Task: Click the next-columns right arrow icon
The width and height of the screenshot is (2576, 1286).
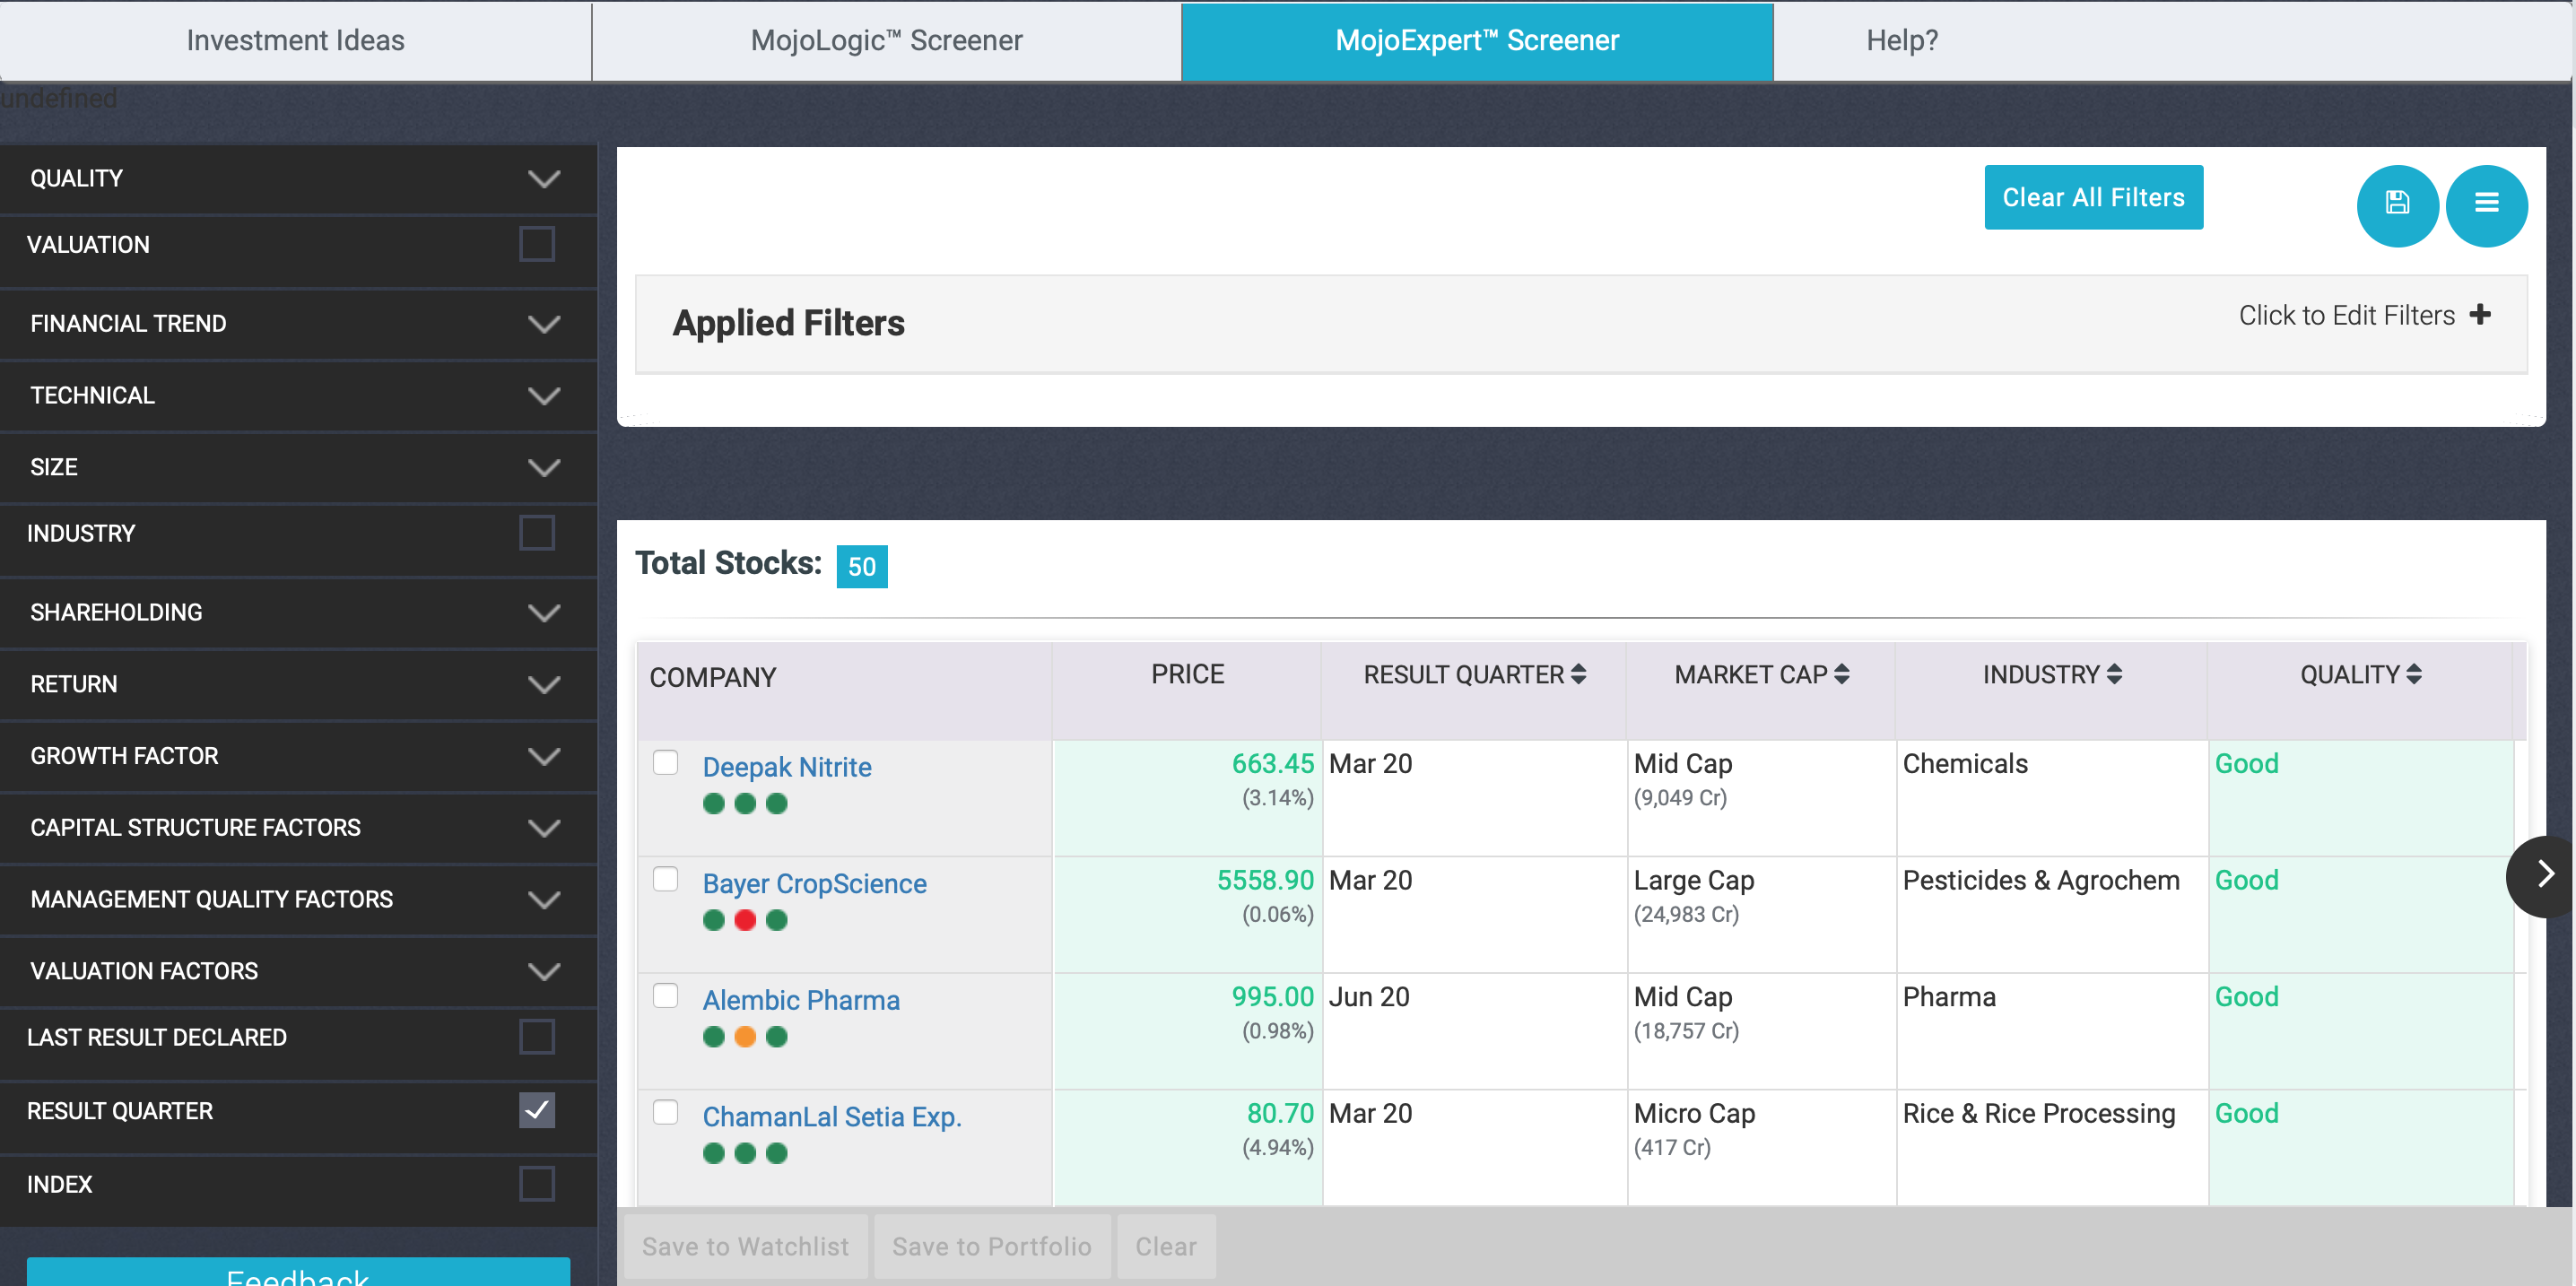Action: pyautogui.click(x=2545, y=875)
